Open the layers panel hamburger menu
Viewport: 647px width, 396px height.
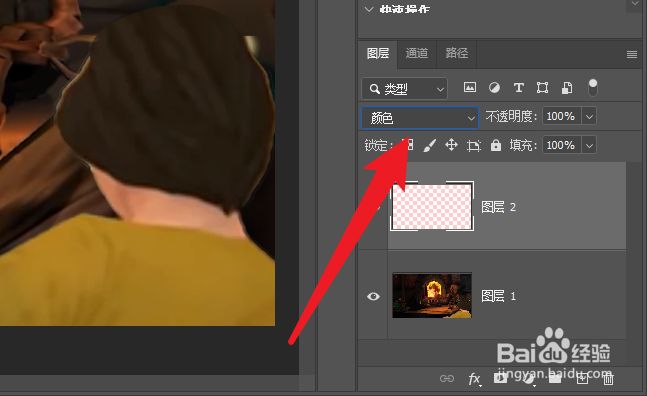click(x=632, y=54)
